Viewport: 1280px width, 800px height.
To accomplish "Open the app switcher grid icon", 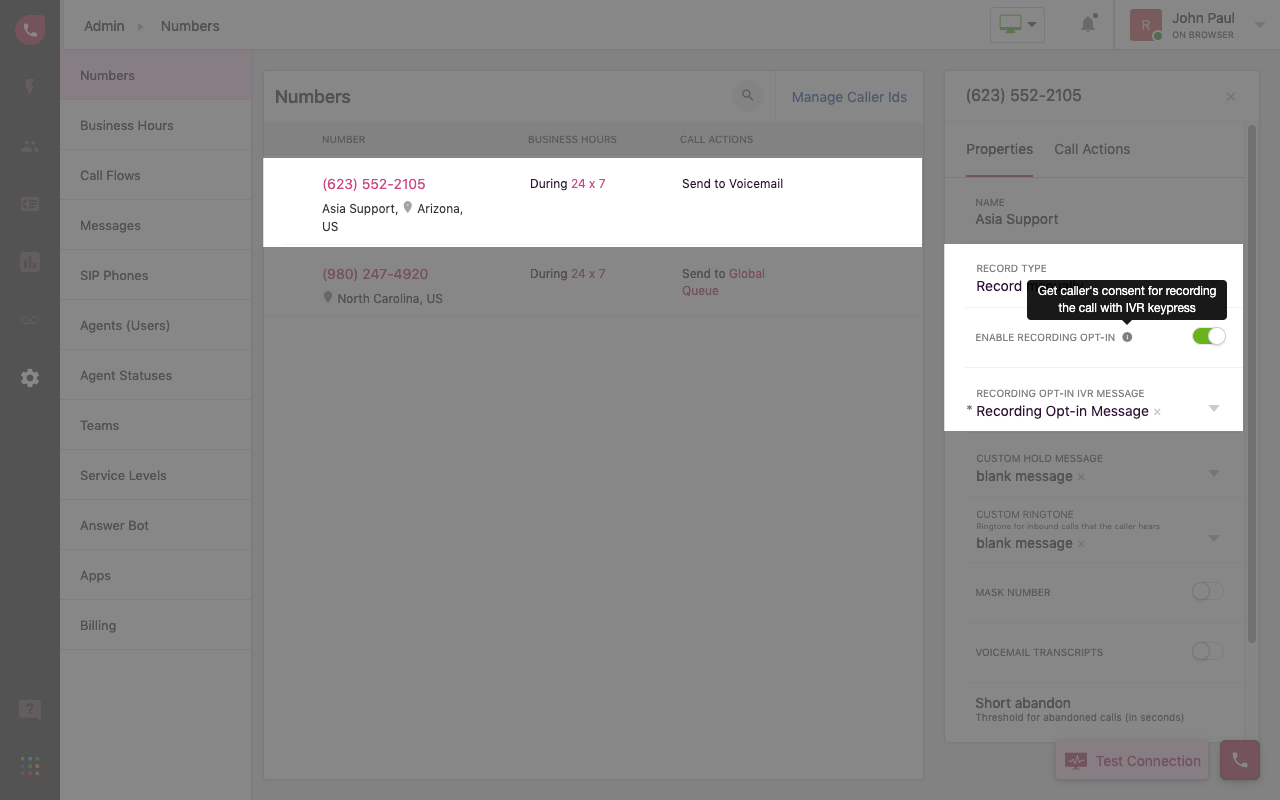I will [x=30, y=766].
